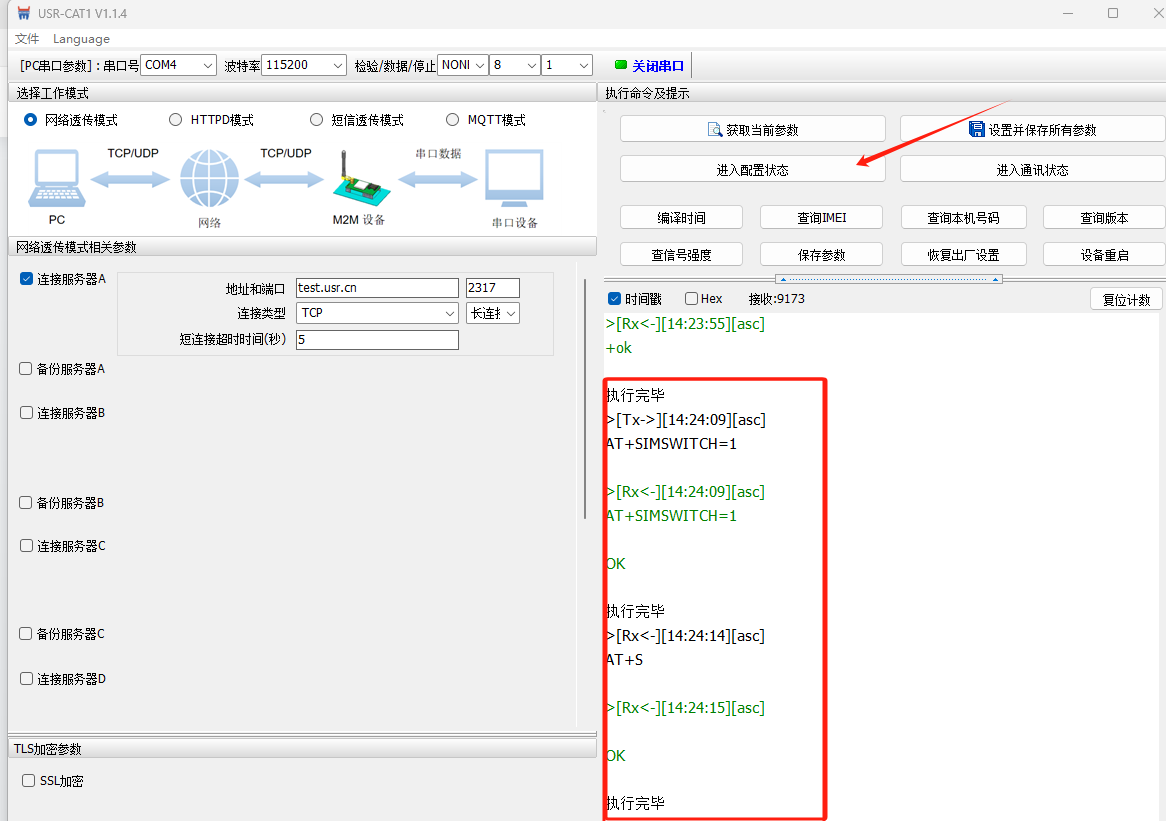The height and width of the screenshot is (821, 1166).
Task: Uncheck the 时间戳 timestamp checkbox
Action: [x=615, y=299]
